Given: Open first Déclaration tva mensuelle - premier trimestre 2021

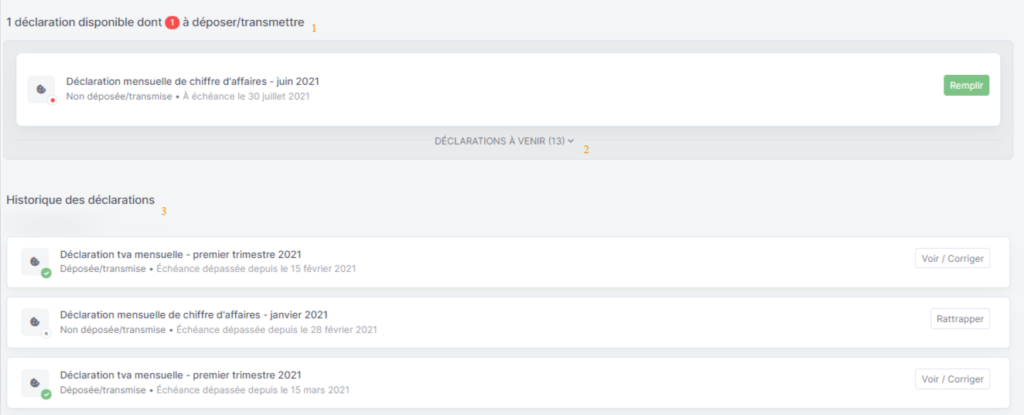Looking at the screenshot, I should pos(180,254).
